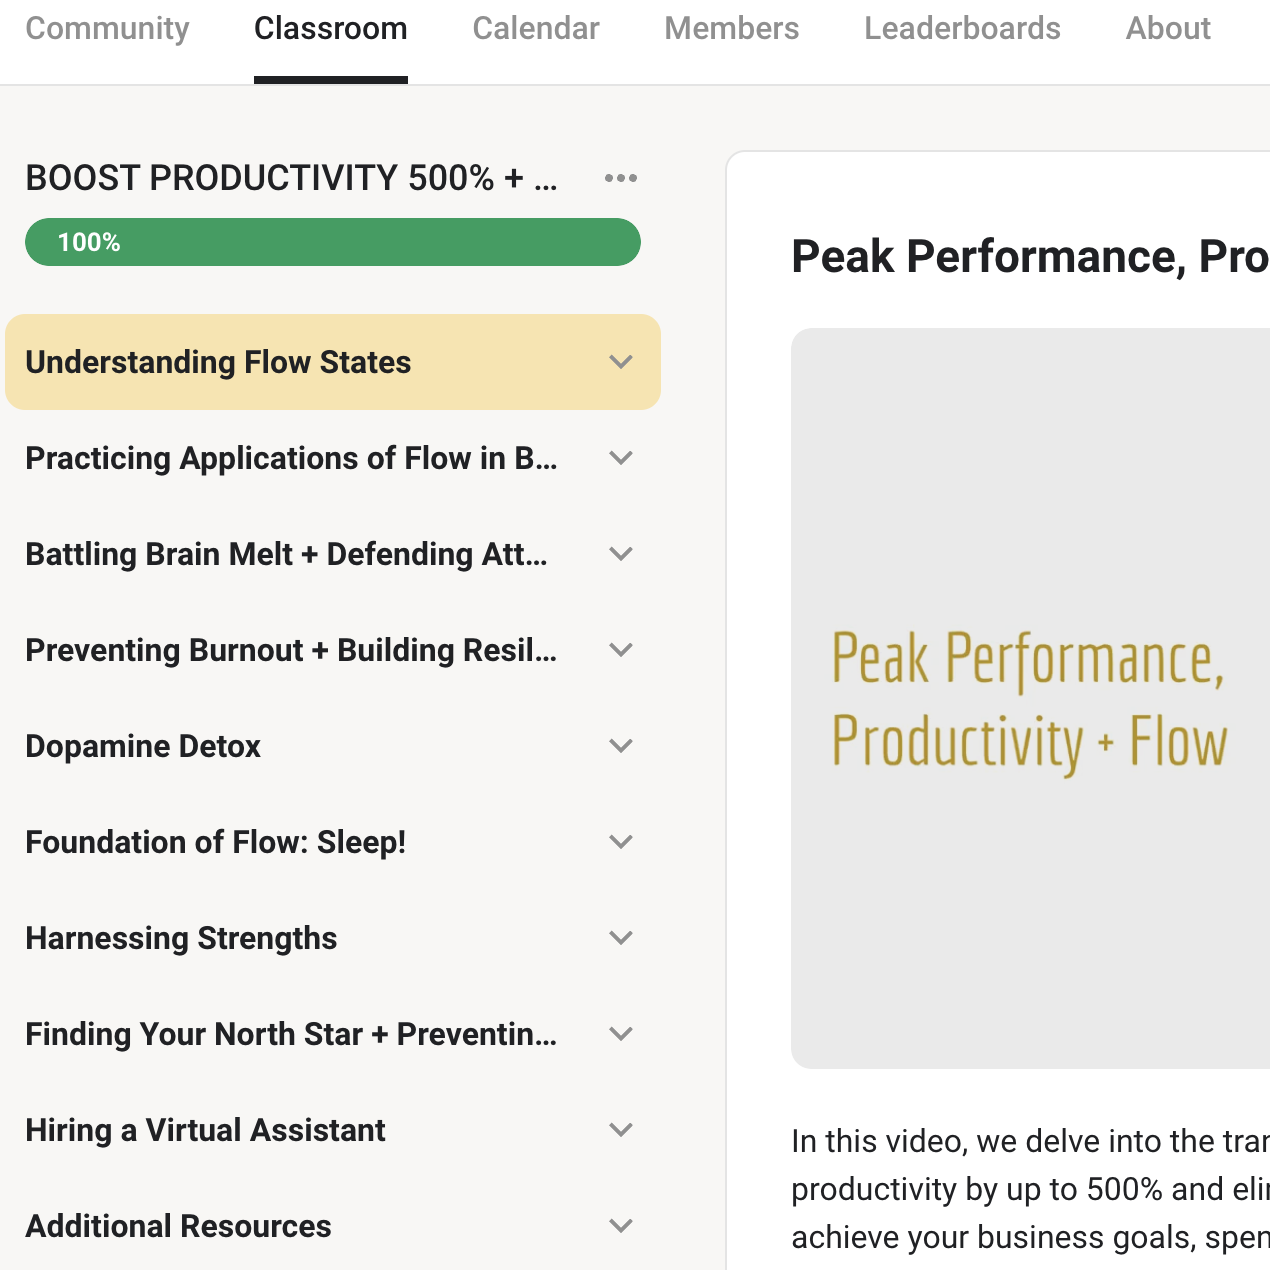1270x1270 pixels.
Task: Go to the Members tab
Action: pyautogui.click(x=731, y=29)
